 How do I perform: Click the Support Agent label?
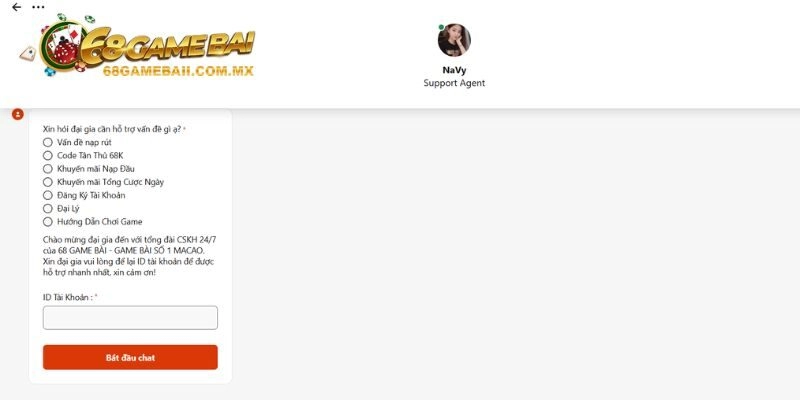click(x=454, y=83)
